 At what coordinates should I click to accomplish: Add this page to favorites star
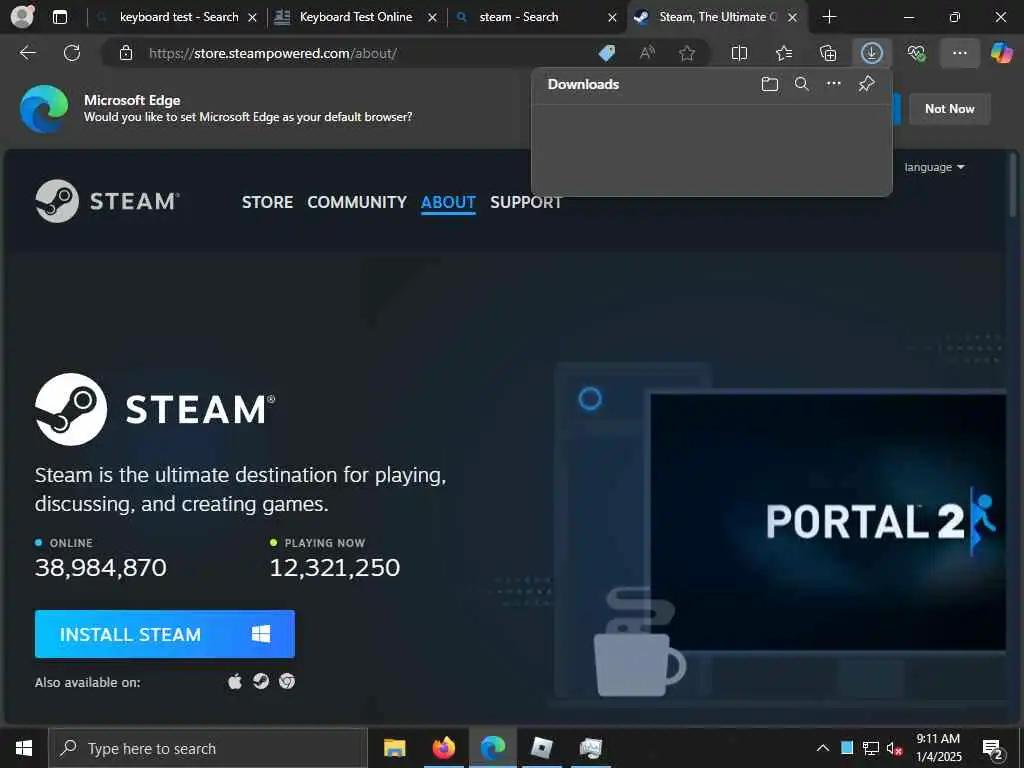(x=686, y=53)
